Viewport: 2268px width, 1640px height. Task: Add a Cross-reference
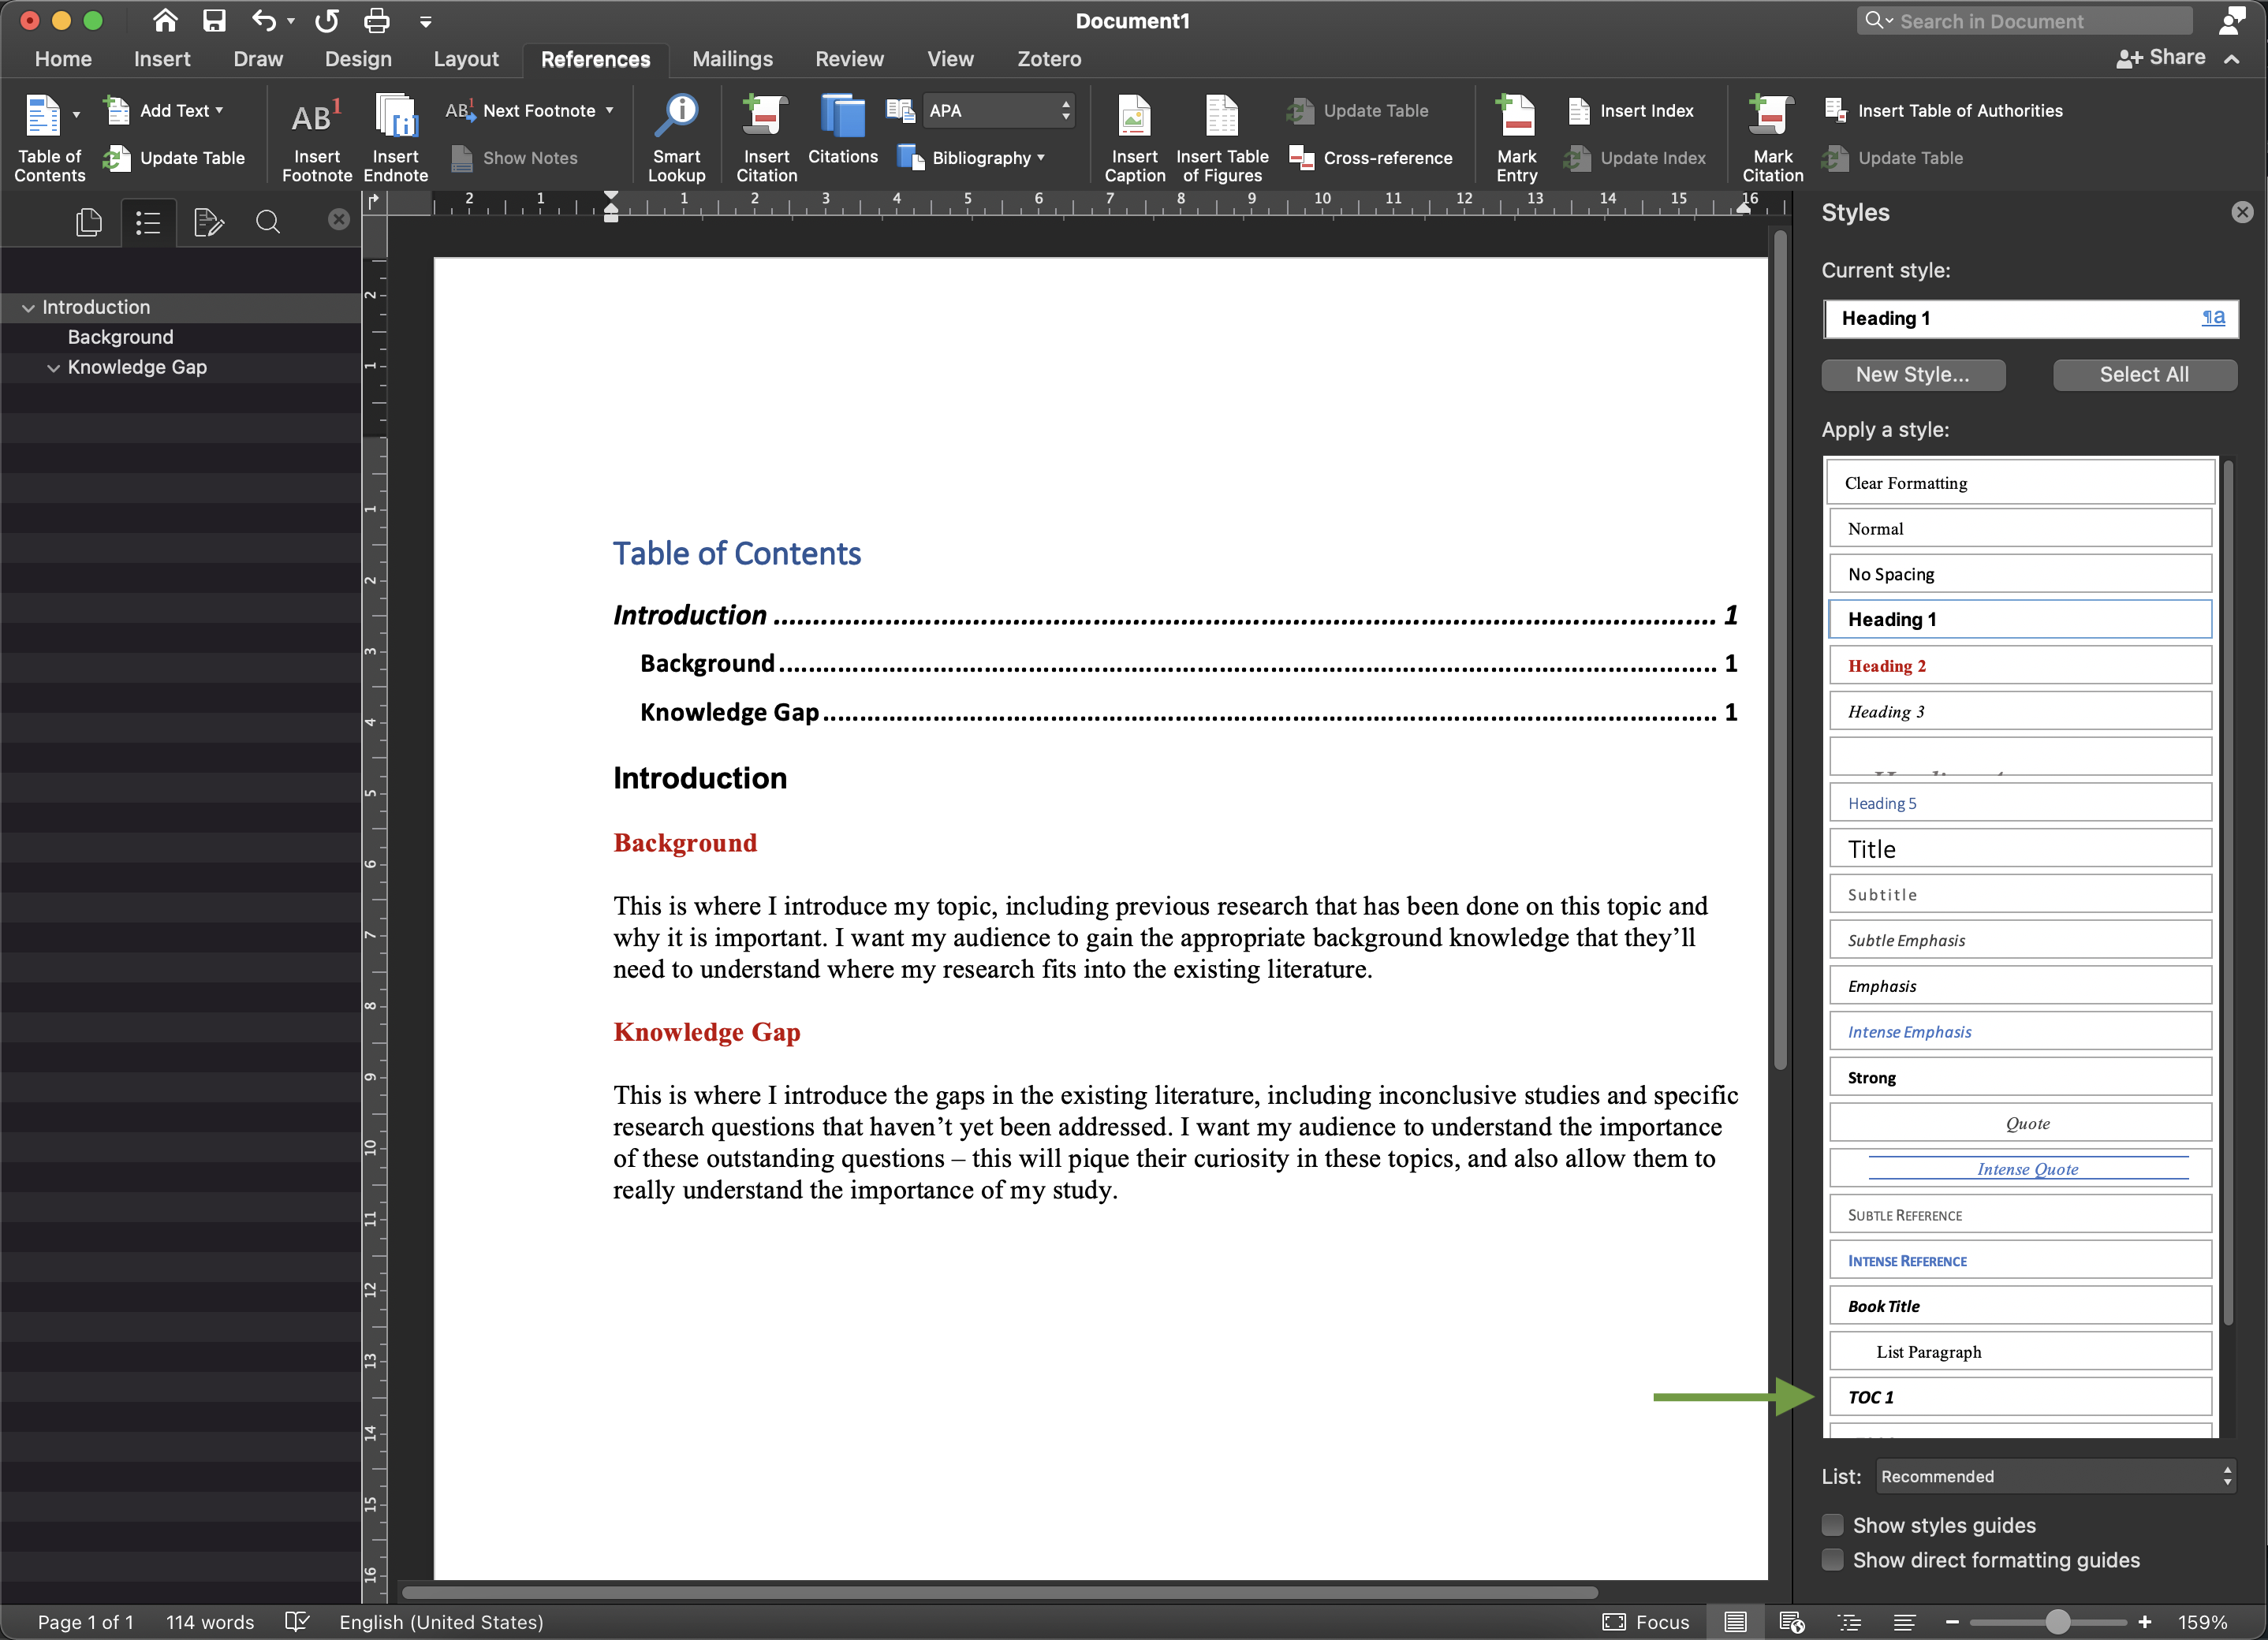1371,158
